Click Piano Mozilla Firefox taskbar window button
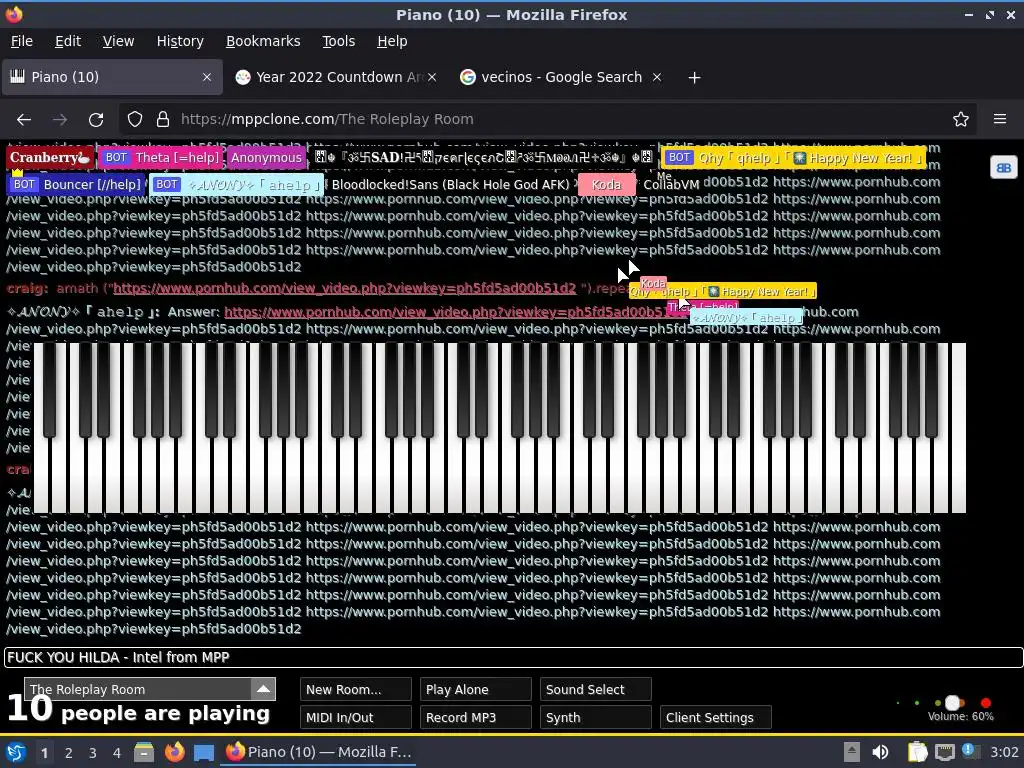Image resolution: width=1024 pixels, height=768 pixels. [x=318, y=752]
